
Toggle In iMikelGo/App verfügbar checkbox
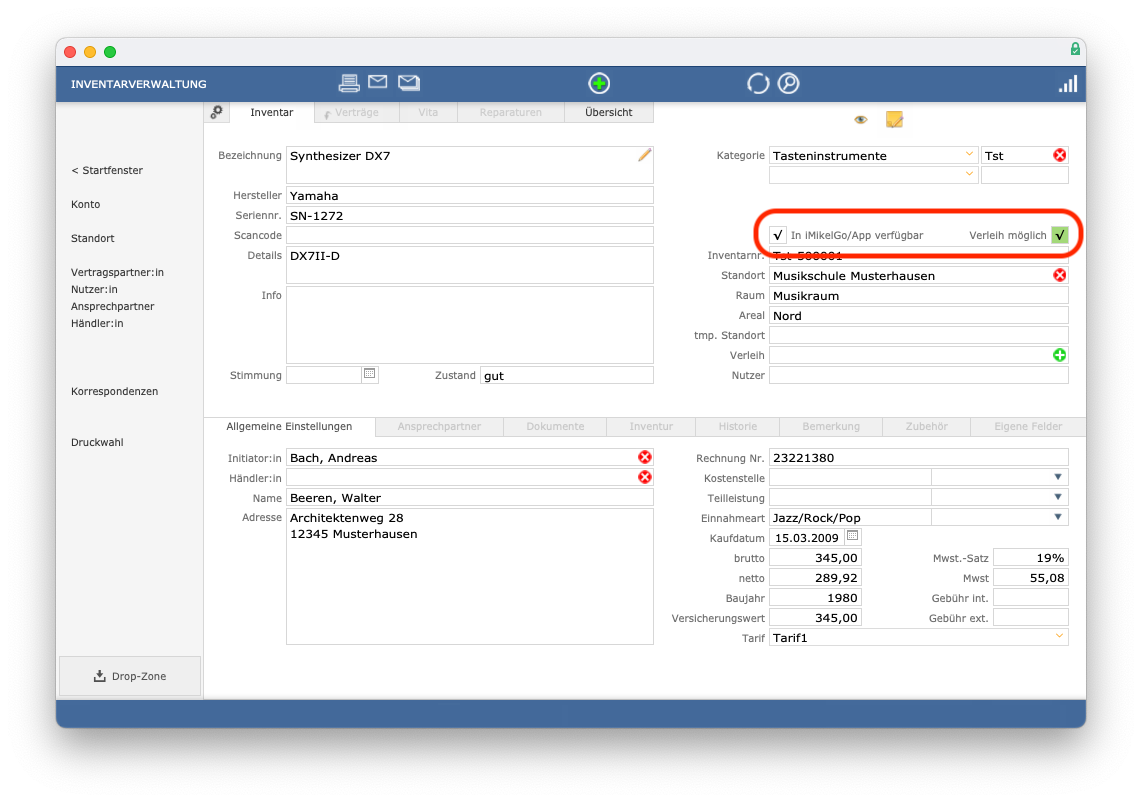(x=778, y=235)
